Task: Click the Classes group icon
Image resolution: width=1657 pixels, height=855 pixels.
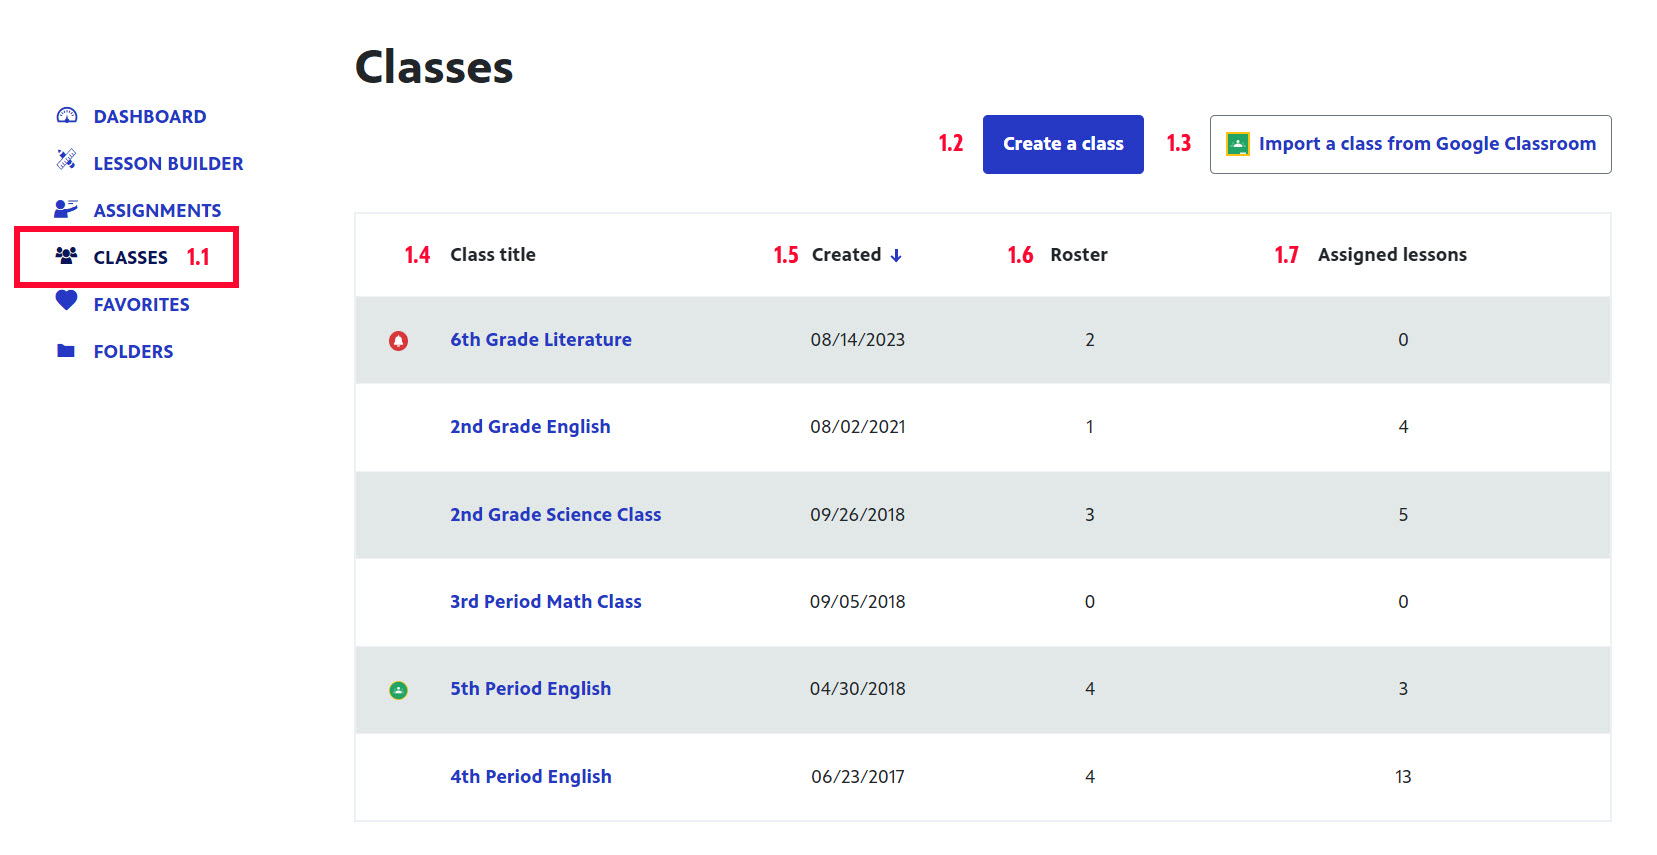Action: pos(67,256)
